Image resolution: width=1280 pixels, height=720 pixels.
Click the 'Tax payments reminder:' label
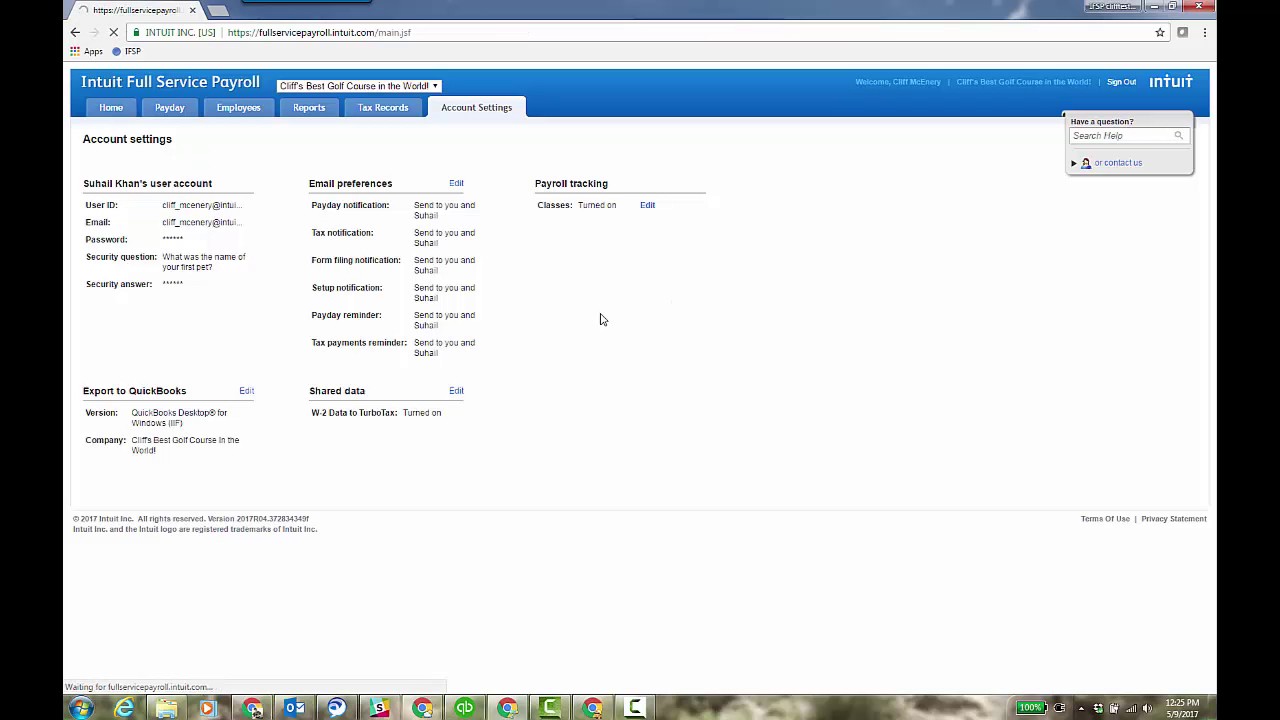tap(359, 343)
